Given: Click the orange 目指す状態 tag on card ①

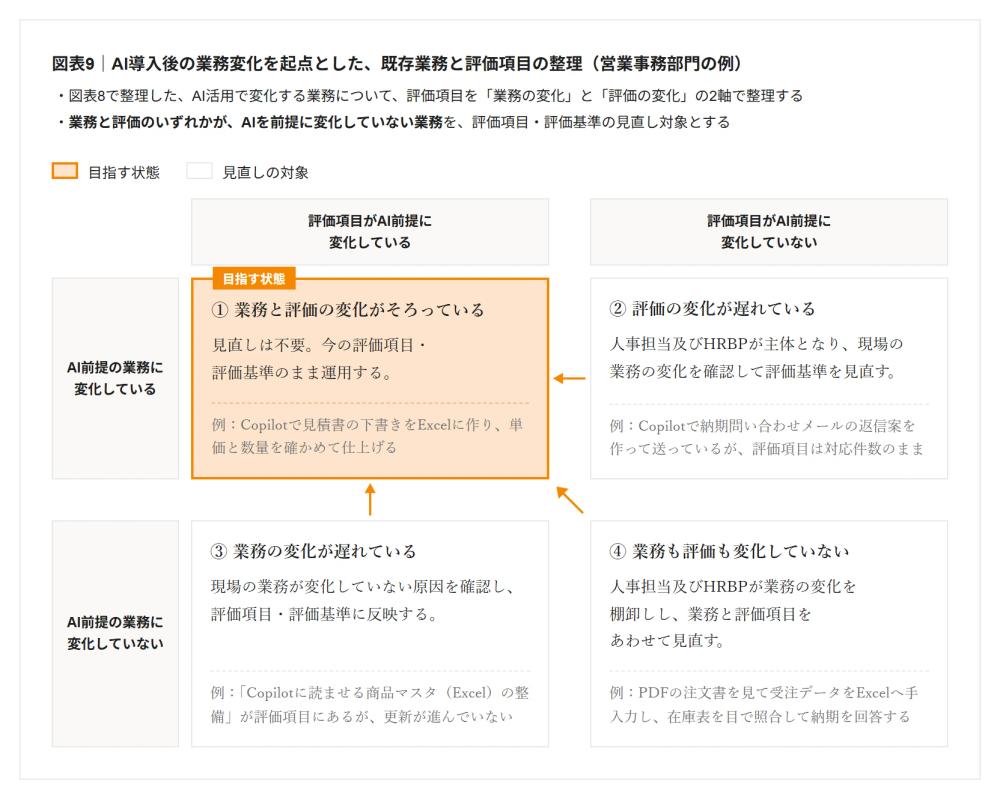Looking at the screenshot, I should (254, 279).
